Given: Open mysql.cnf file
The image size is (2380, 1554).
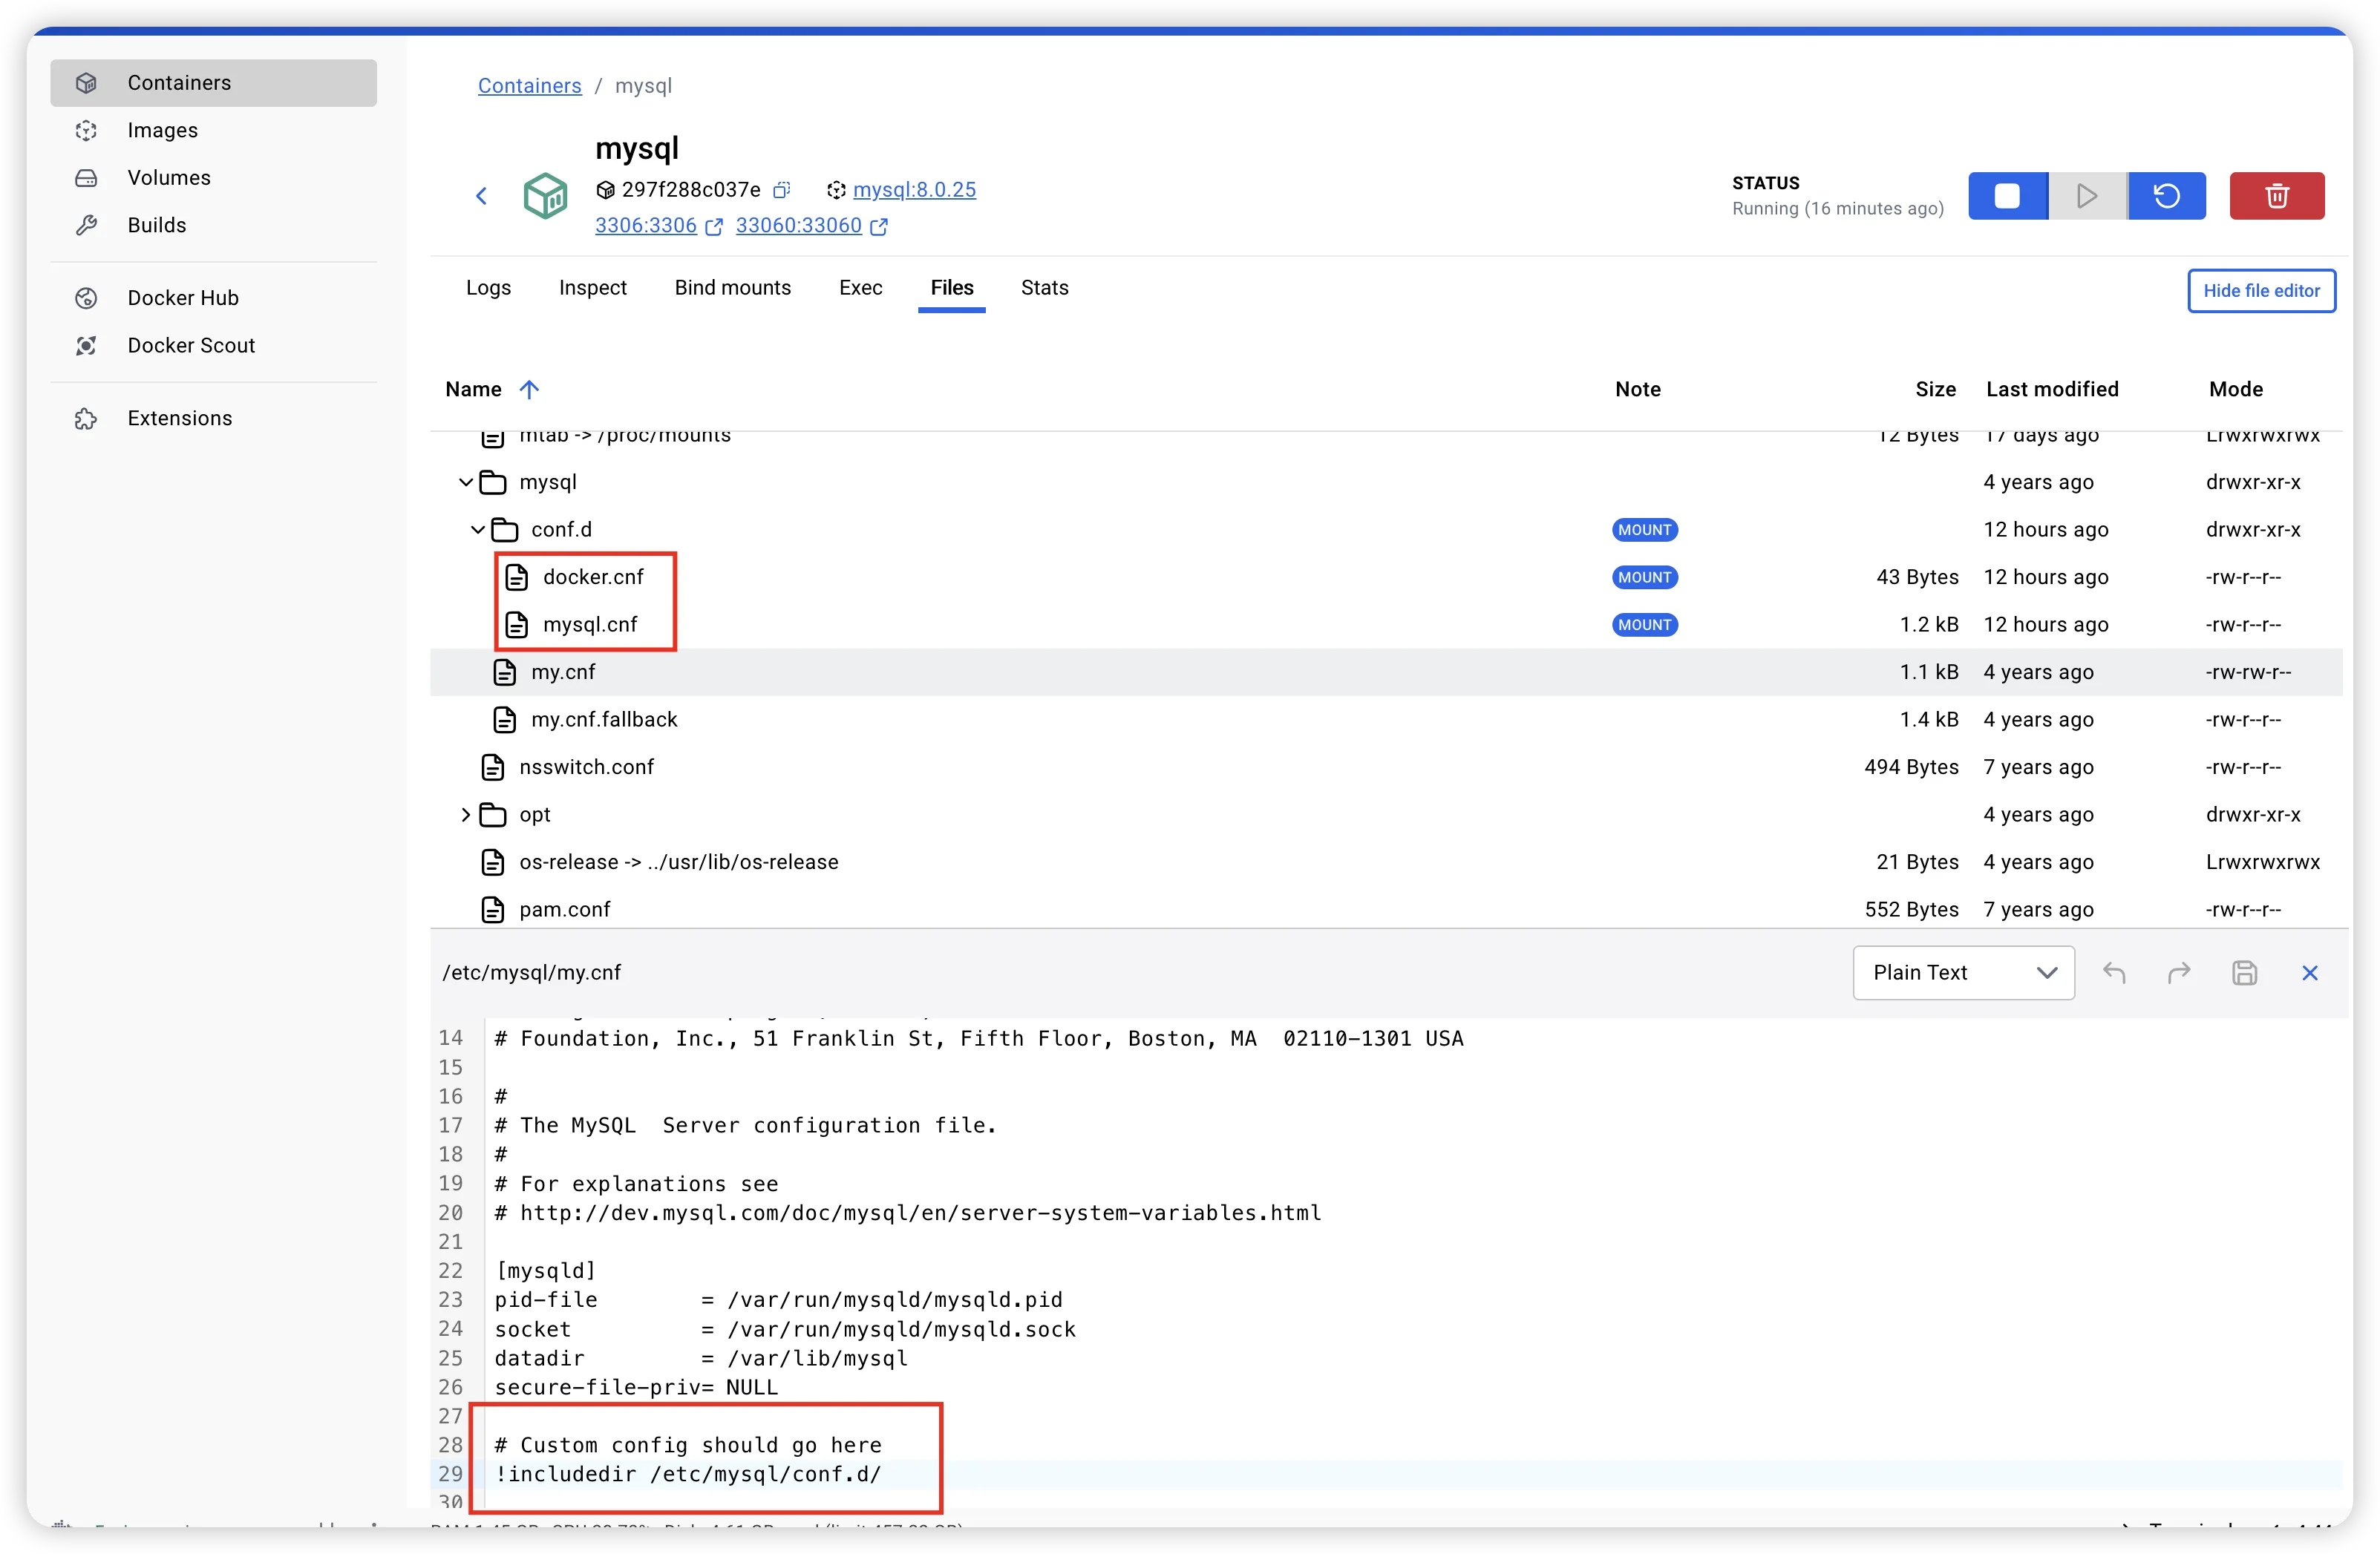Looking at the screenshot, I should pyautogui.click(x=590, y=625).
